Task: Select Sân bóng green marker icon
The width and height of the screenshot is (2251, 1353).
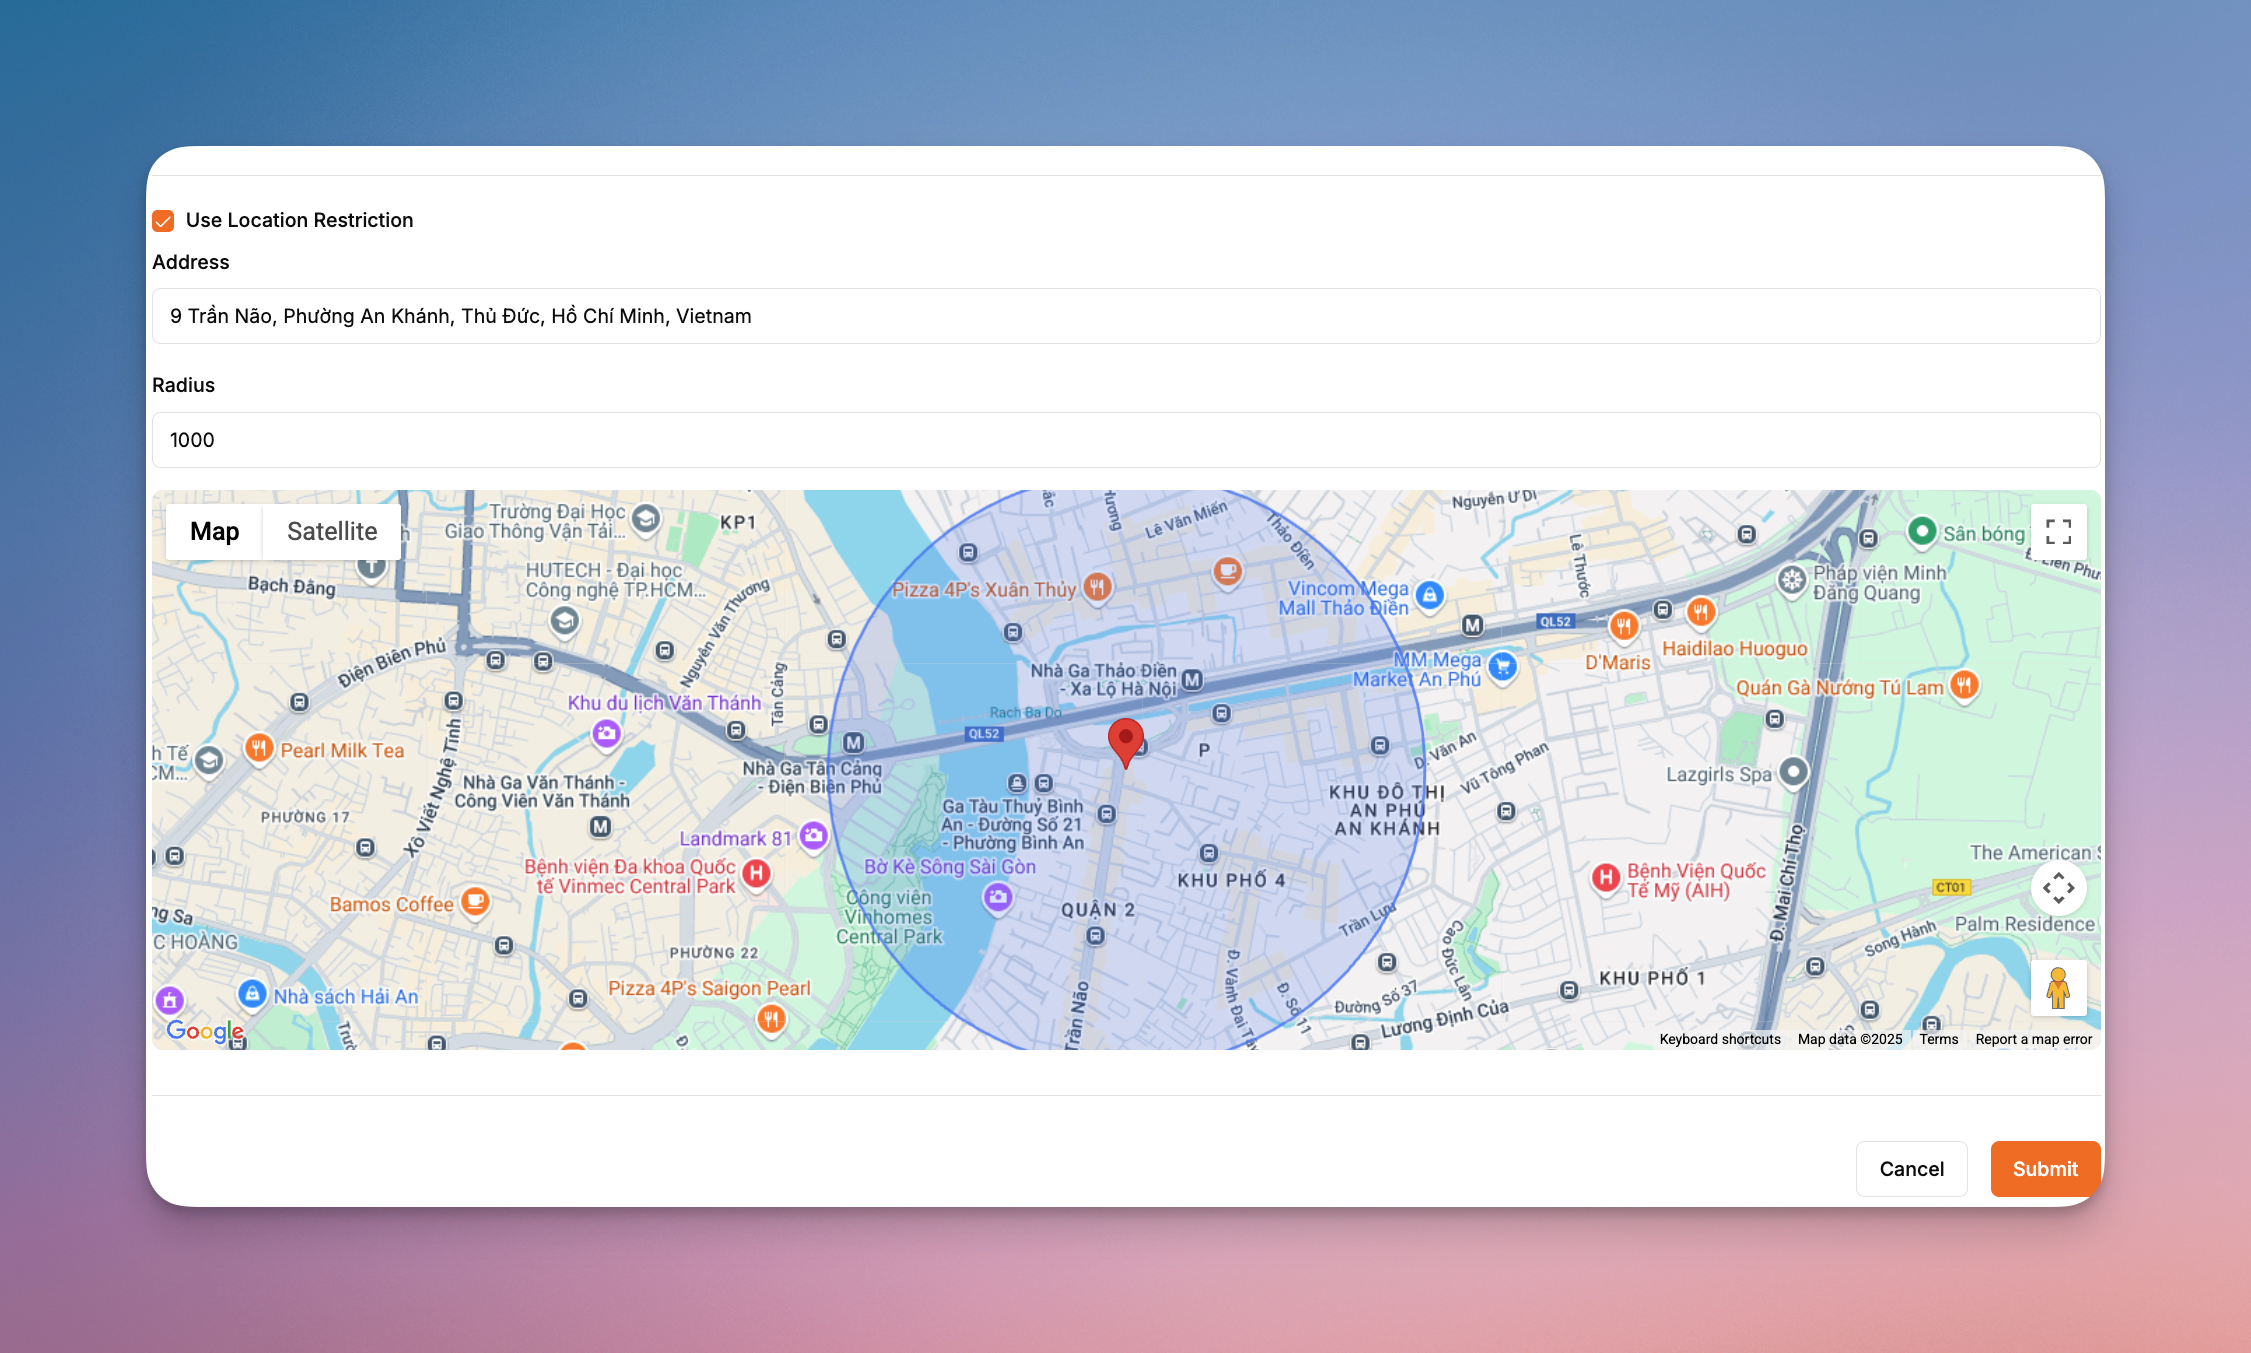Action: coord(1922,531)
